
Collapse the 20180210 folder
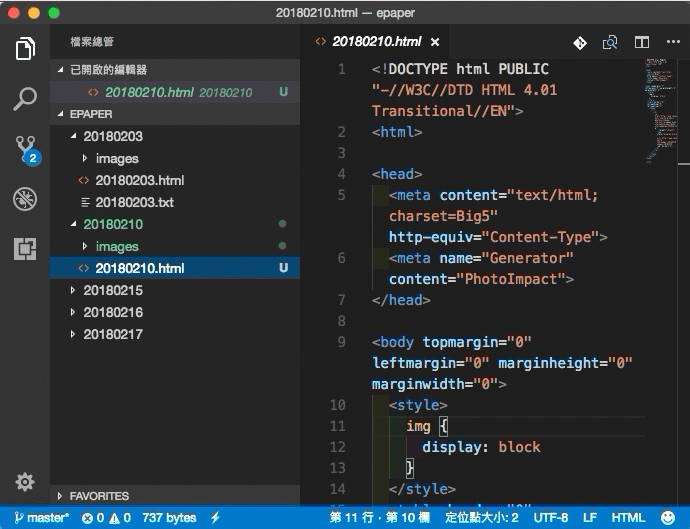click(175, 224)
